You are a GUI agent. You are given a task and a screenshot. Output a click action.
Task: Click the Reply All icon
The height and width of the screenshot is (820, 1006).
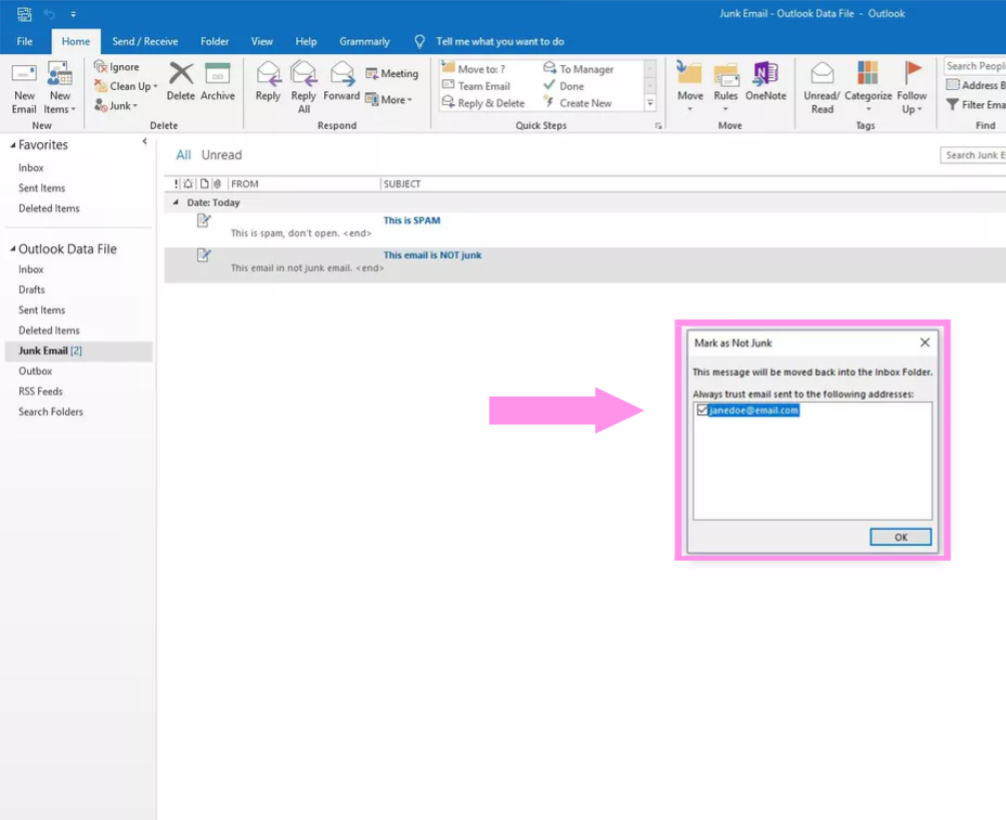(x=303, y=75)
